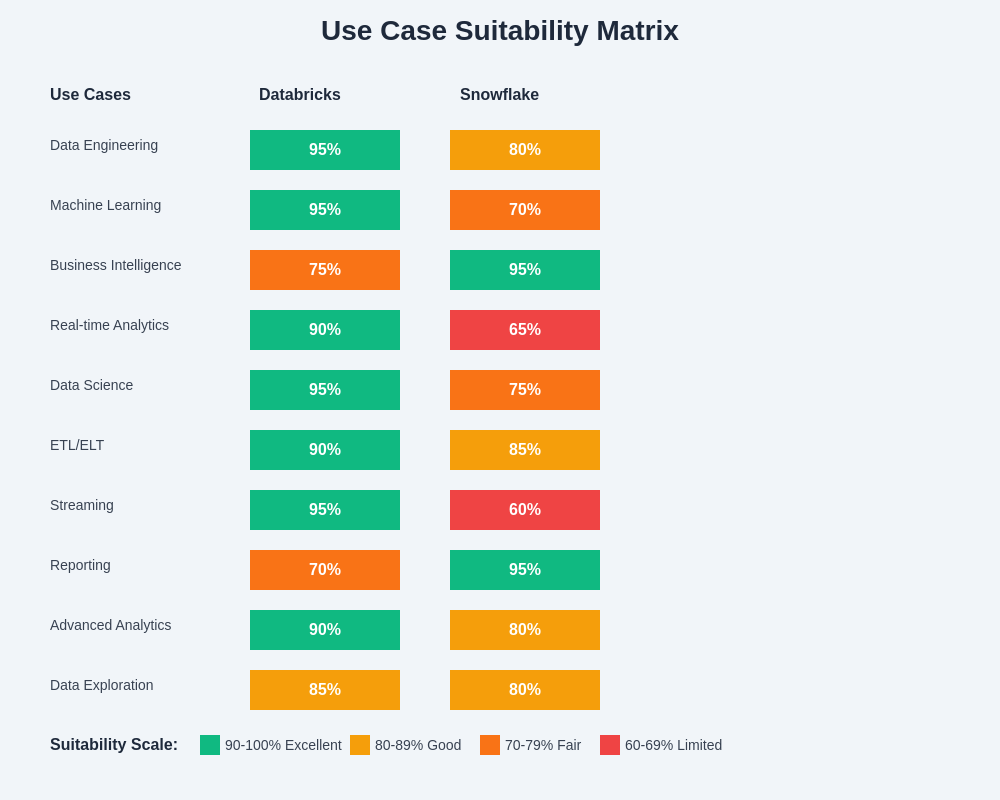Click the red Limited legend swatch
The image size is (1000, 800).
point(610,745)
